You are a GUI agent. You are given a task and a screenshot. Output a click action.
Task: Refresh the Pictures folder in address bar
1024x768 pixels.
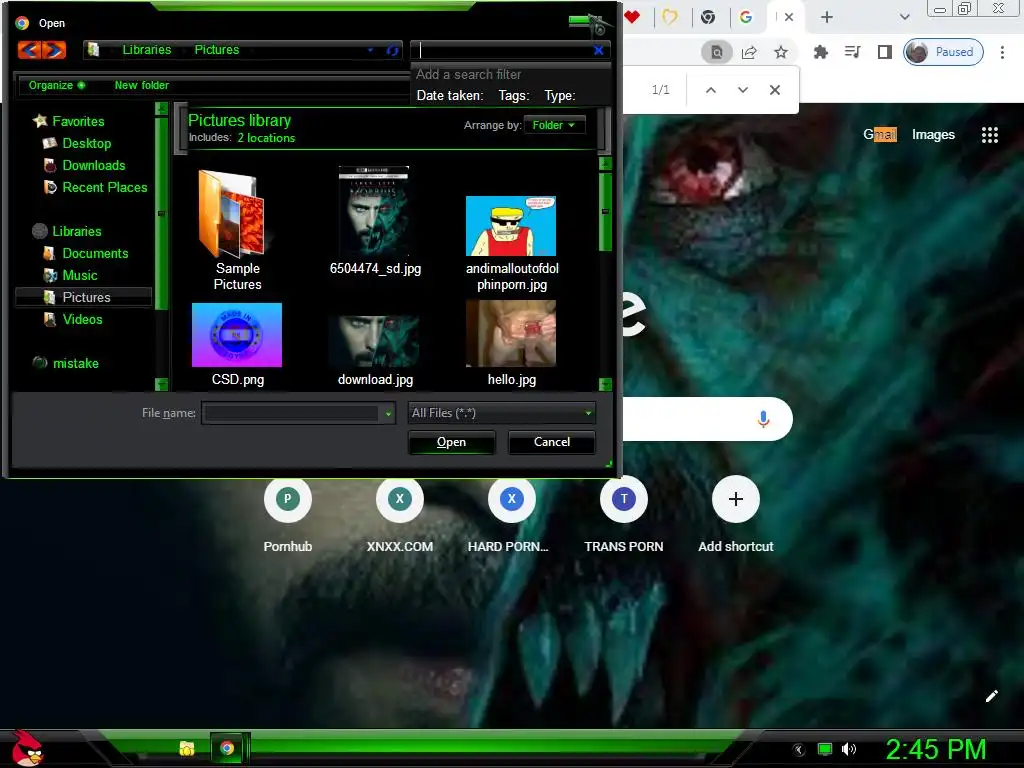392,50
